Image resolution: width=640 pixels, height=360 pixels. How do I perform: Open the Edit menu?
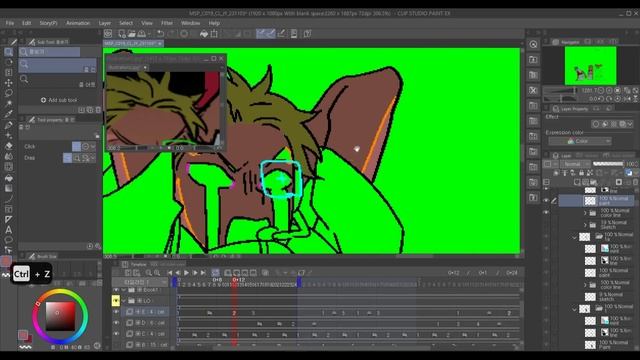coord(27,23)
